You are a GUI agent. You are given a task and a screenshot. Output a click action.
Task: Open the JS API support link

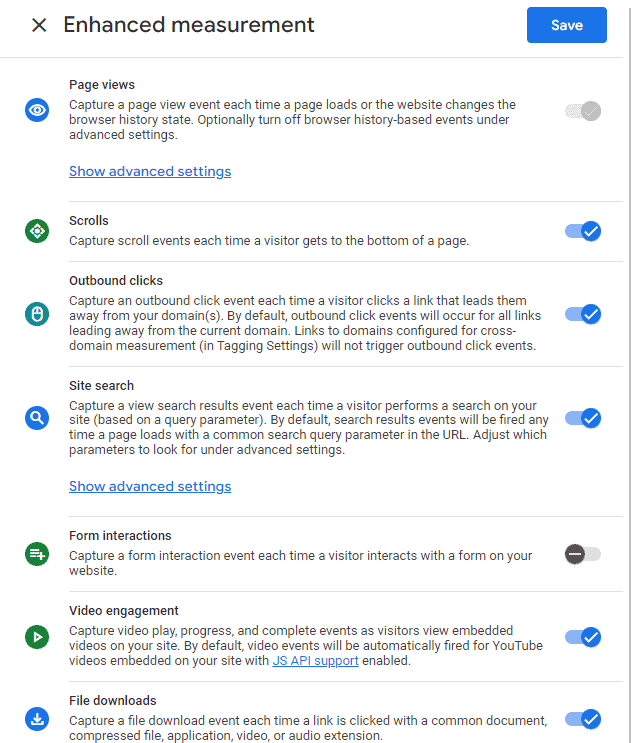[x=315, y=660]
